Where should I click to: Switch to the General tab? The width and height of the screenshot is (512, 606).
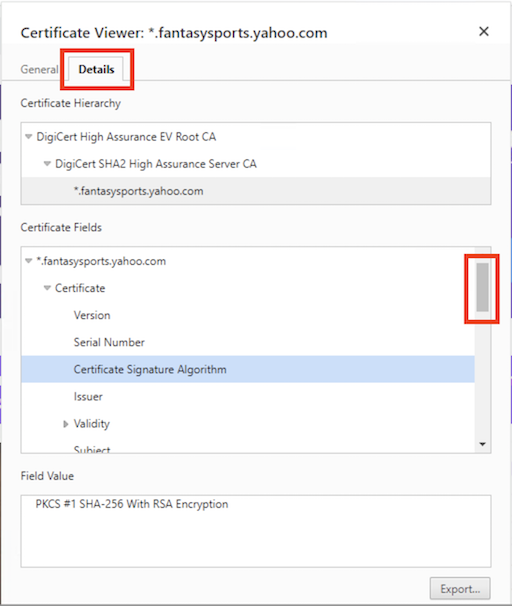39,70
